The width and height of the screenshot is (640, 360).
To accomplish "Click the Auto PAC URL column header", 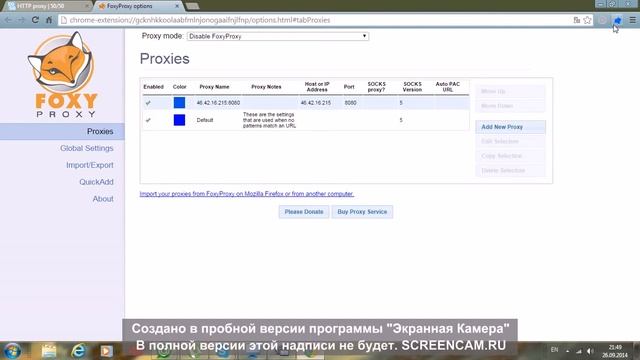I will click(x=448, y=87).
